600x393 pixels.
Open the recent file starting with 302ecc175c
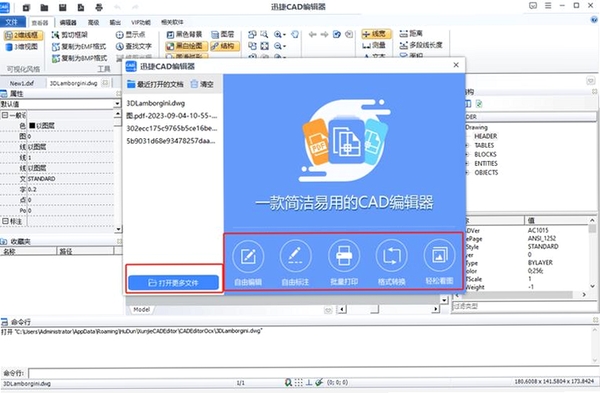point(172,128)
